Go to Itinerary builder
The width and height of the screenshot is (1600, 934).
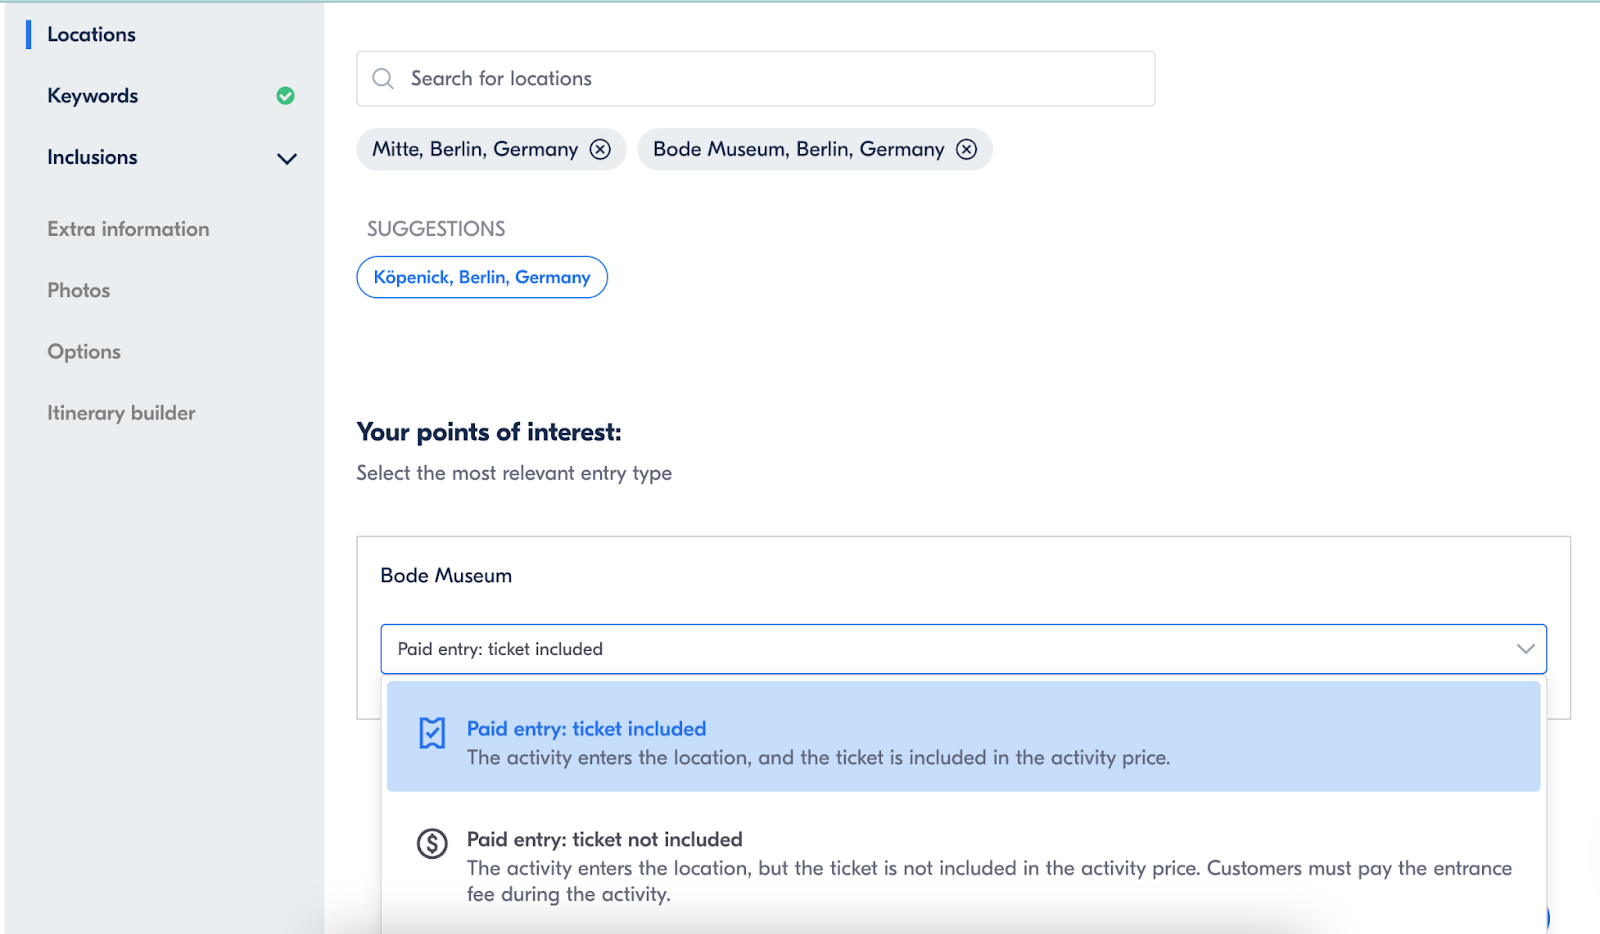(x=121, y=413)
